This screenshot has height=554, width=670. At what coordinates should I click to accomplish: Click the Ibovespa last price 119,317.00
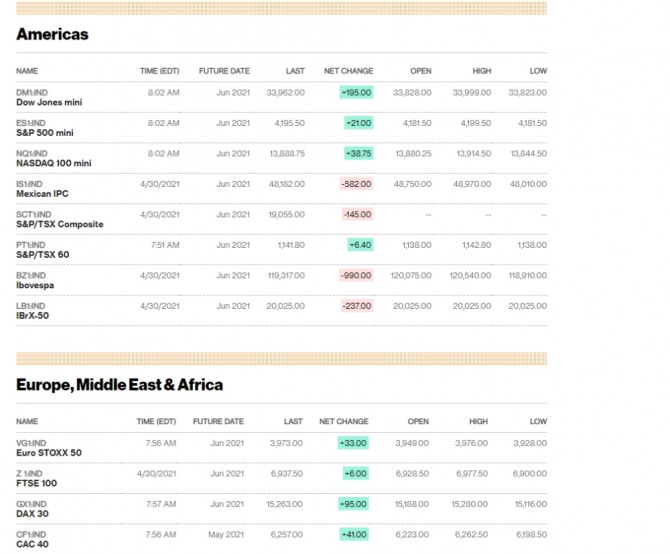[x=286, y=276]
